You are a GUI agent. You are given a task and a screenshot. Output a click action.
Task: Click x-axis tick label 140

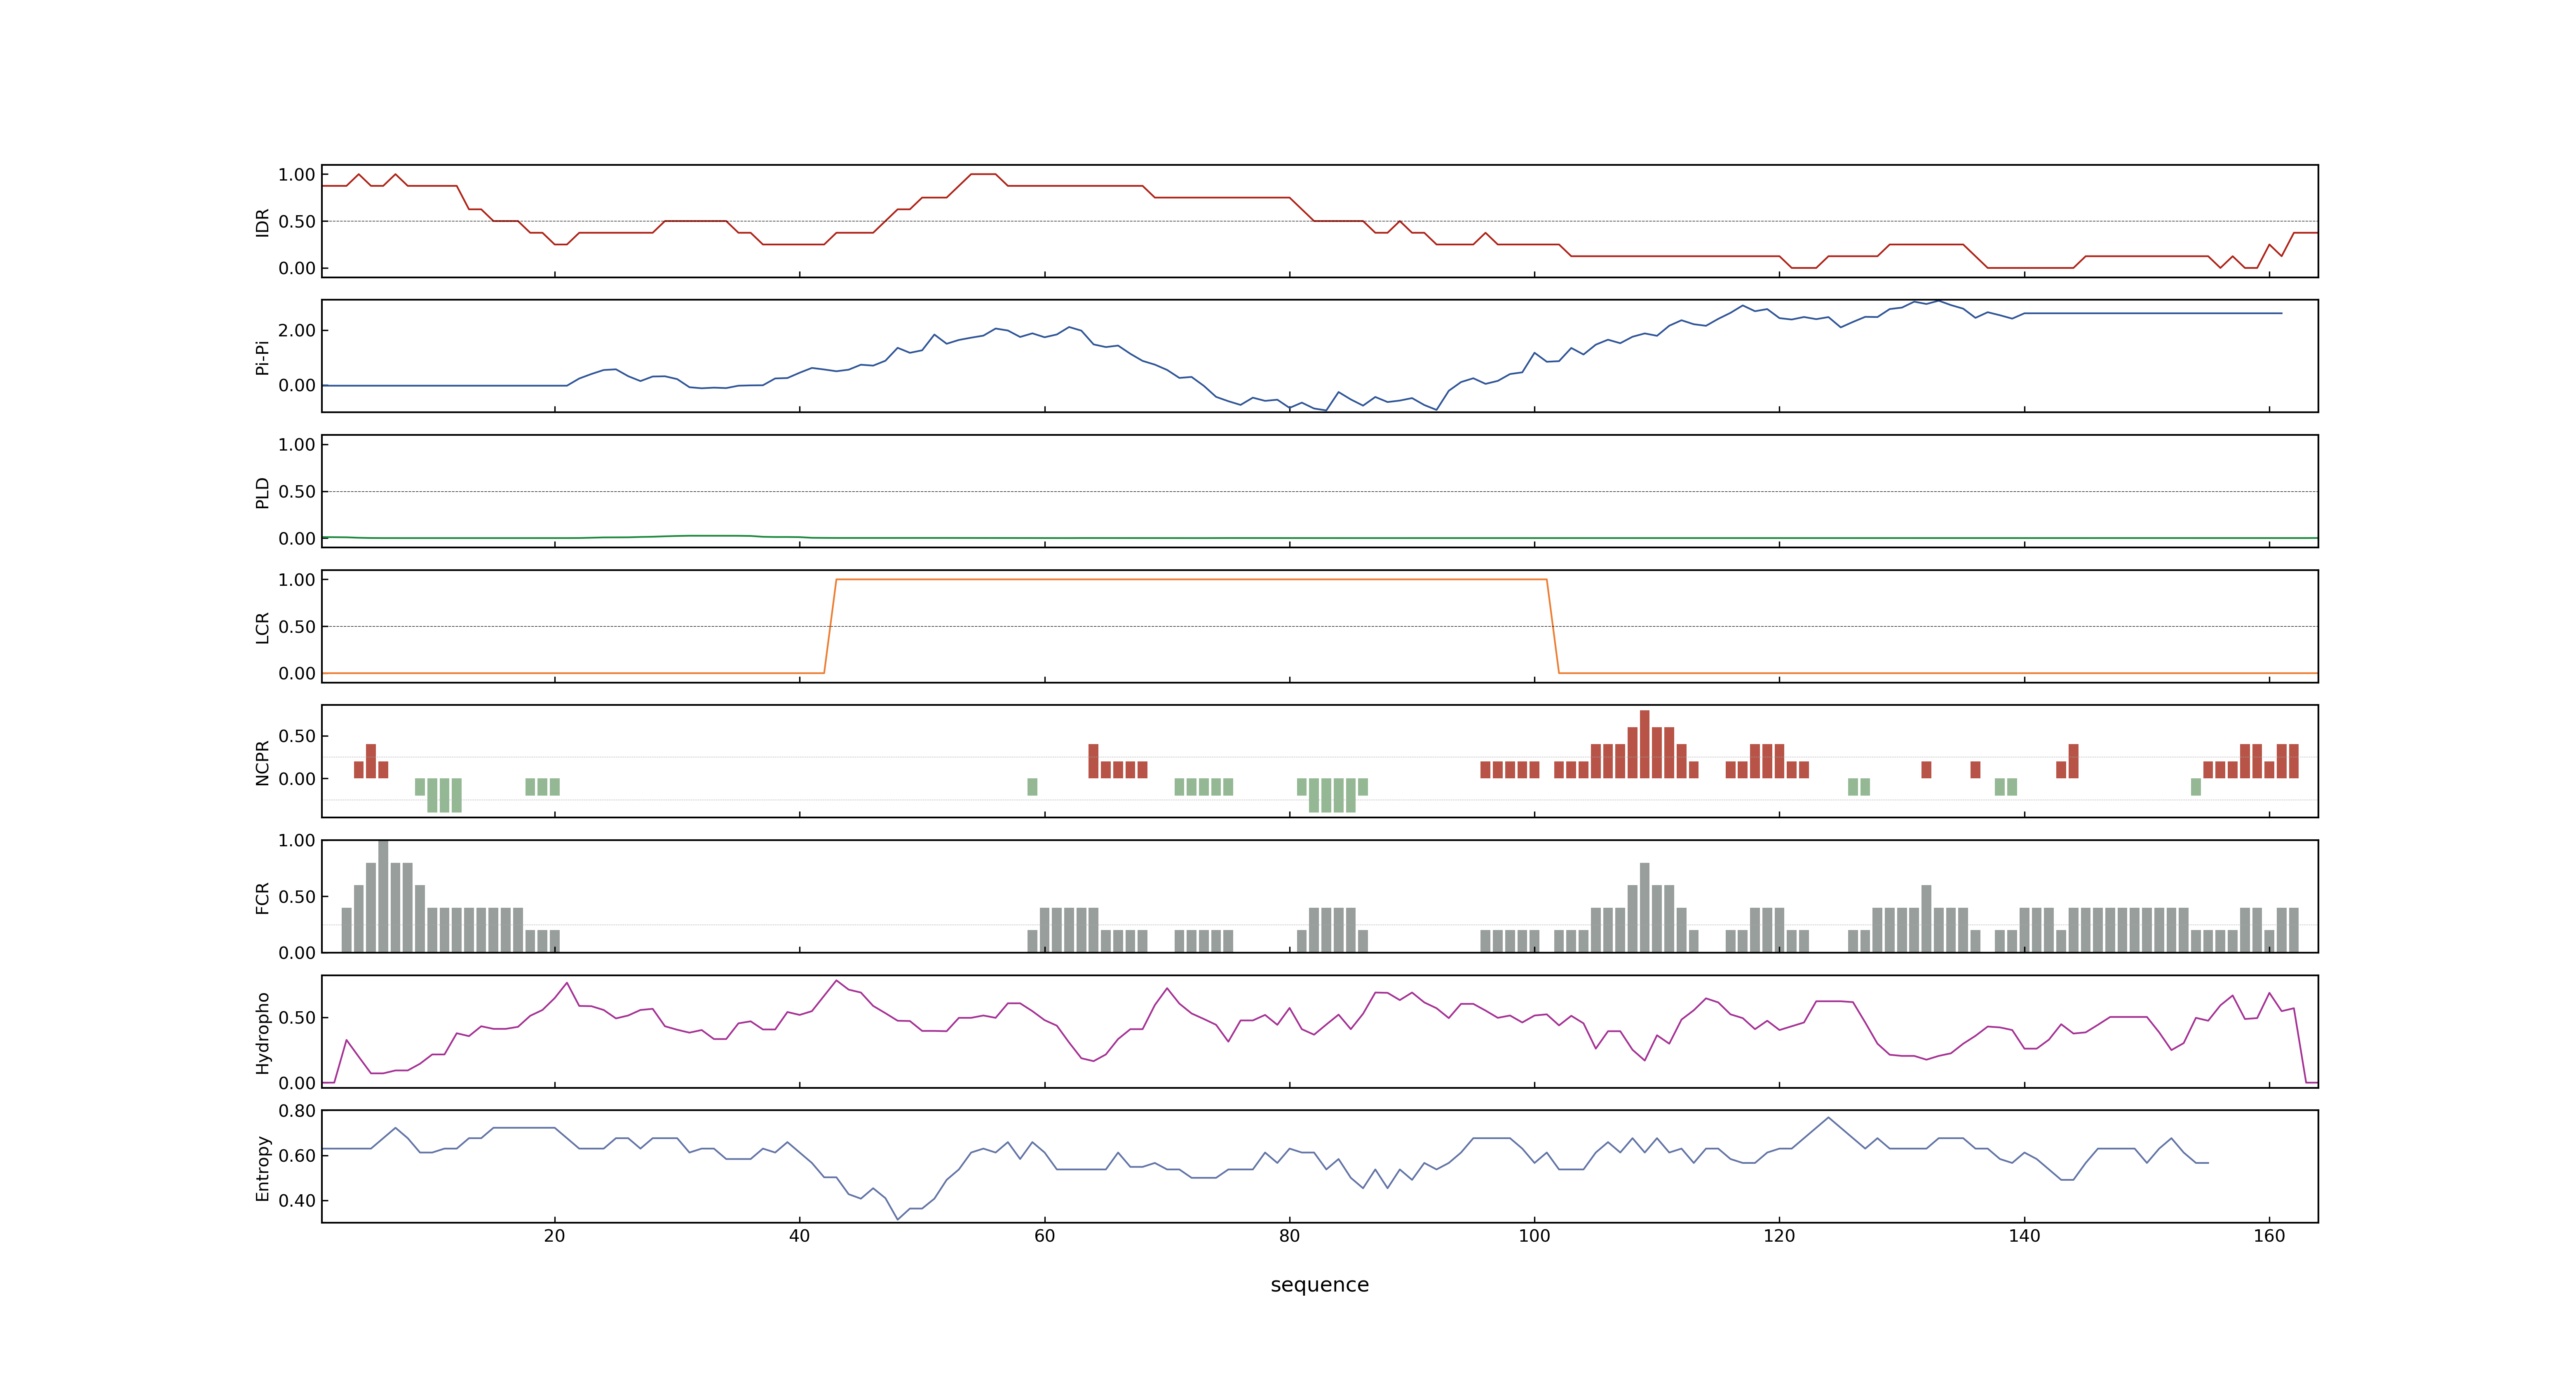(x=2024, y=1236)
